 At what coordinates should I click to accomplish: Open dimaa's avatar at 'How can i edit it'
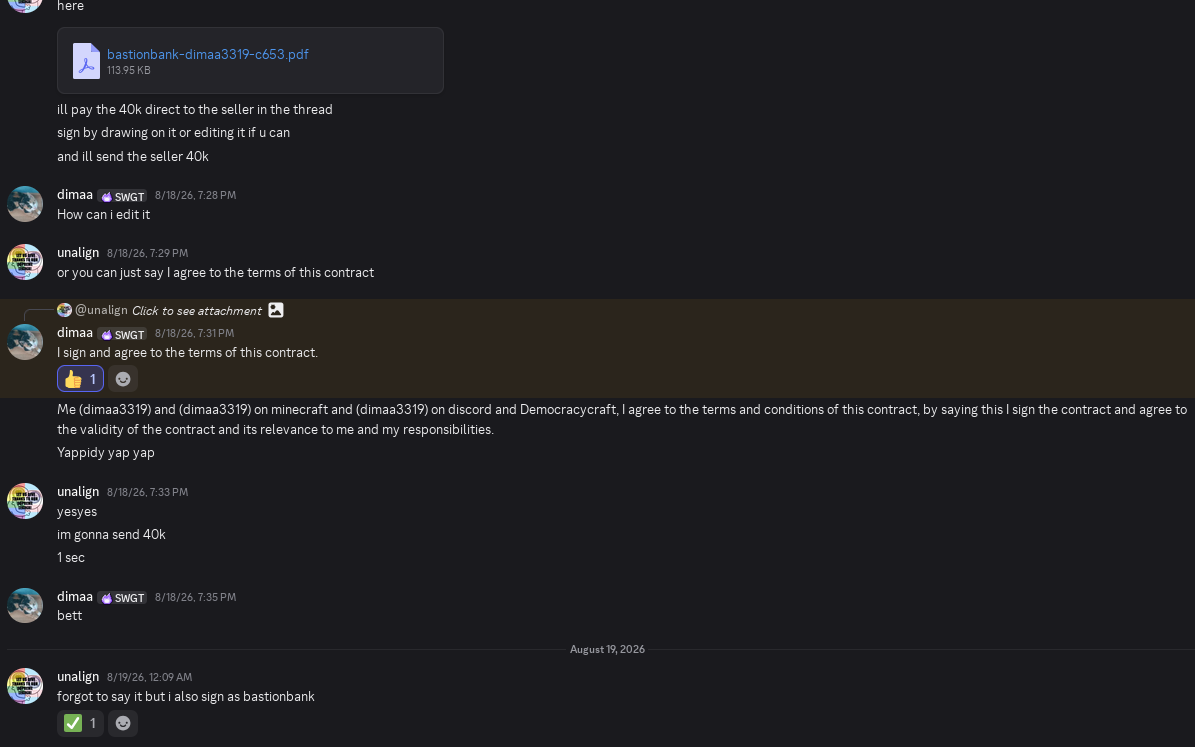click(x=25, y=204)
